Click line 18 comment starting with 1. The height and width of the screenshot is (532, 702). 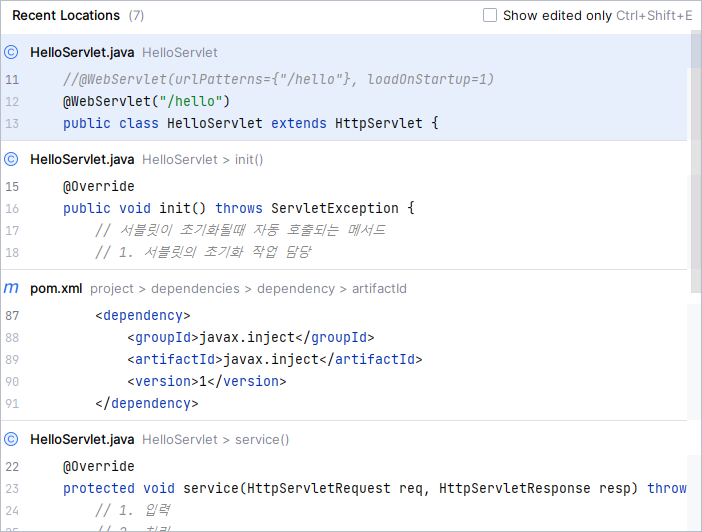tap(203, 252)
